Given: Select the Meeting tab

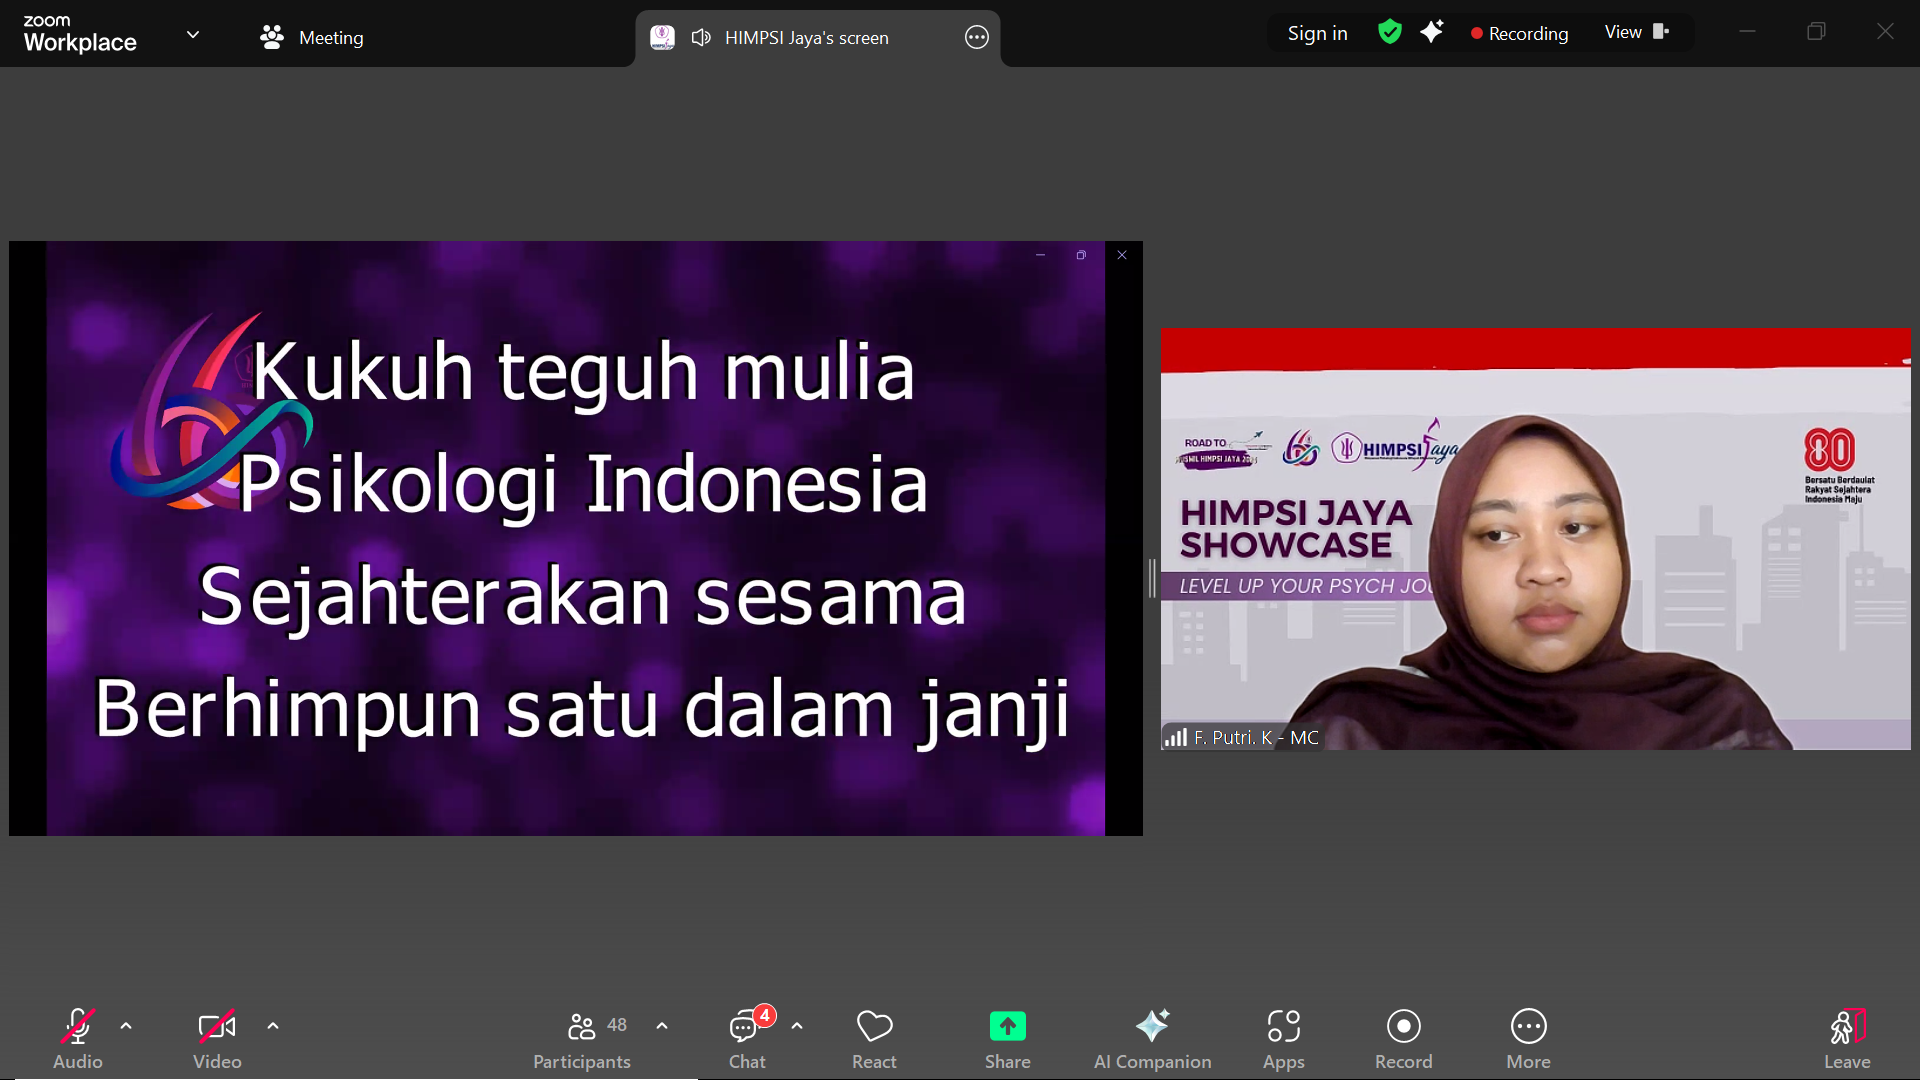Looking at the screenshot, I should click(x=311, y=38).
